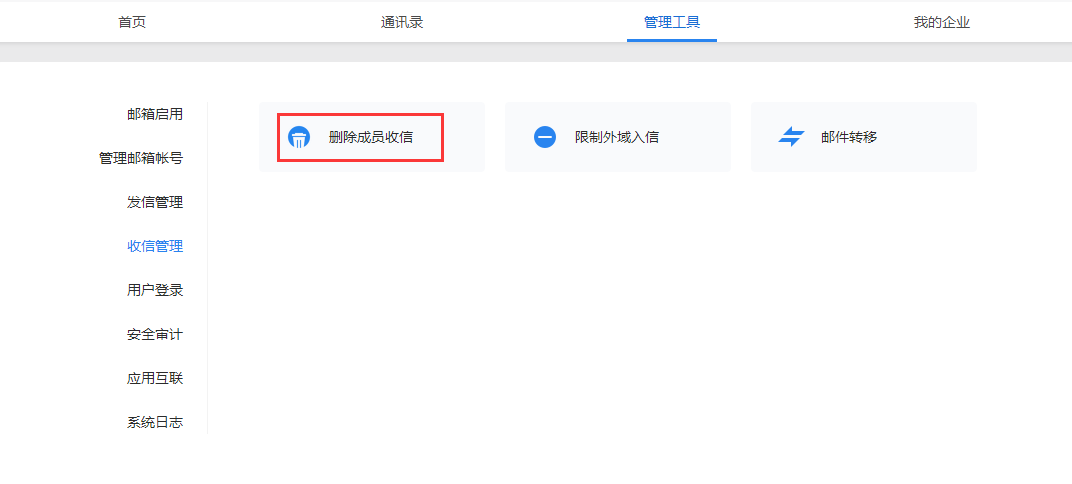Screen dimensions: 1072x484
Task: Click the trash icon for 删除成员收信
Action: click(x=299, y=138)
